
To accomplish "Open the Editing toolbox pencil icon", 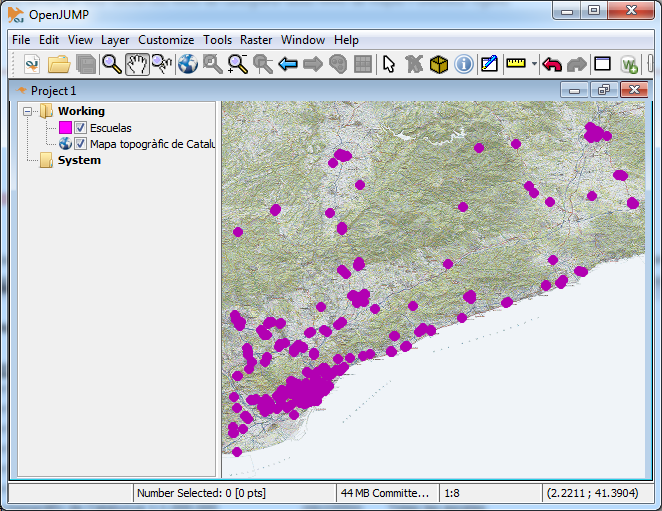I will coord(489,64).
